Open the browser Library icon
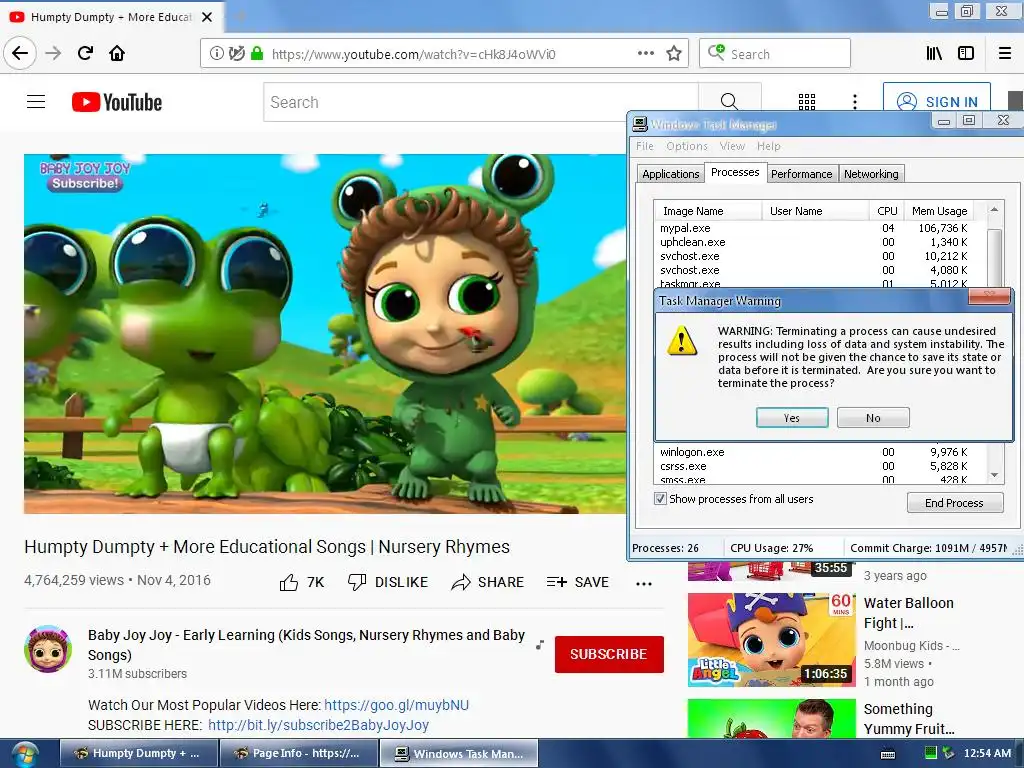Image resolution: width=1024 pixels, height=768 pixels. [x=934, y=54]
